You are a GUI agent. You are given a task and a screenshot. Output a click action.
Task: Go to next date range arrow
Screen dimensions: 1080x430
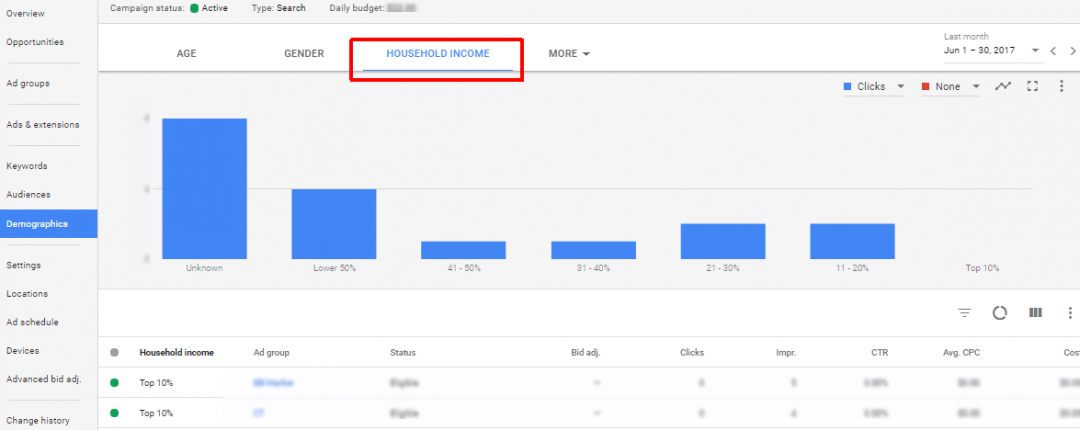1072,51
